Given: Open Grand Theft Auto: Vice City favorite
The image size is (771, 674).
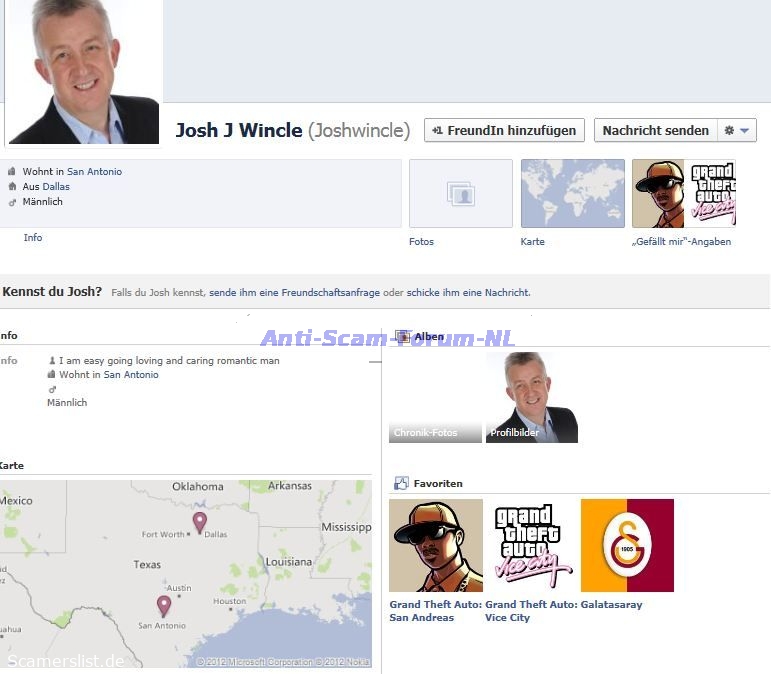Looking at the screenshot, I should [531, 546].
